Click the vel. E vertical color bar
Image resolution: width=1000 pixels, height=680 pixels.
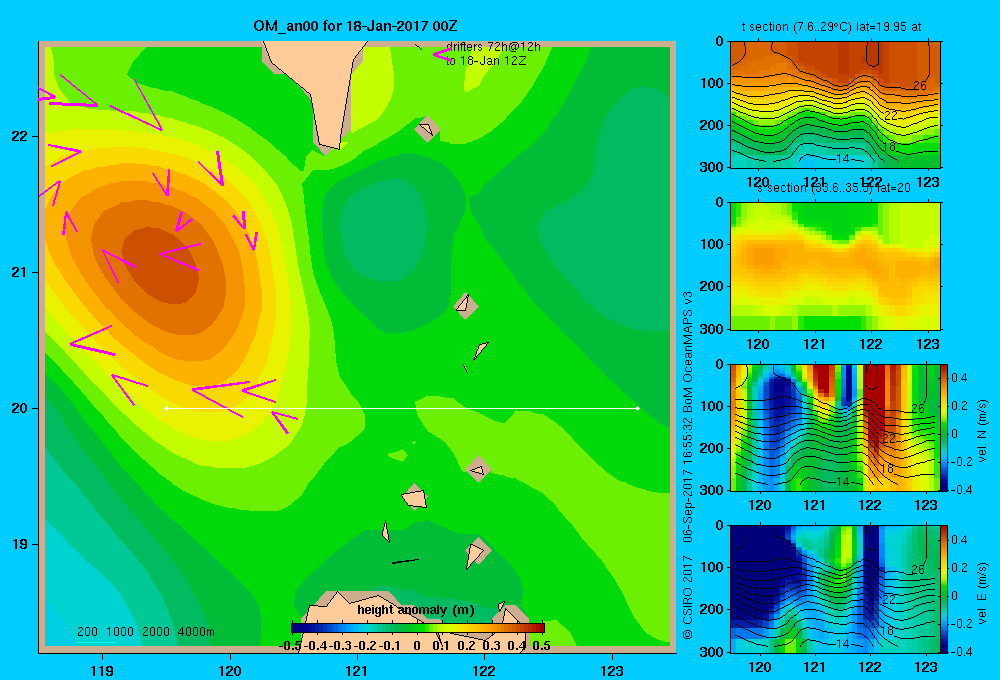(945, 588)
